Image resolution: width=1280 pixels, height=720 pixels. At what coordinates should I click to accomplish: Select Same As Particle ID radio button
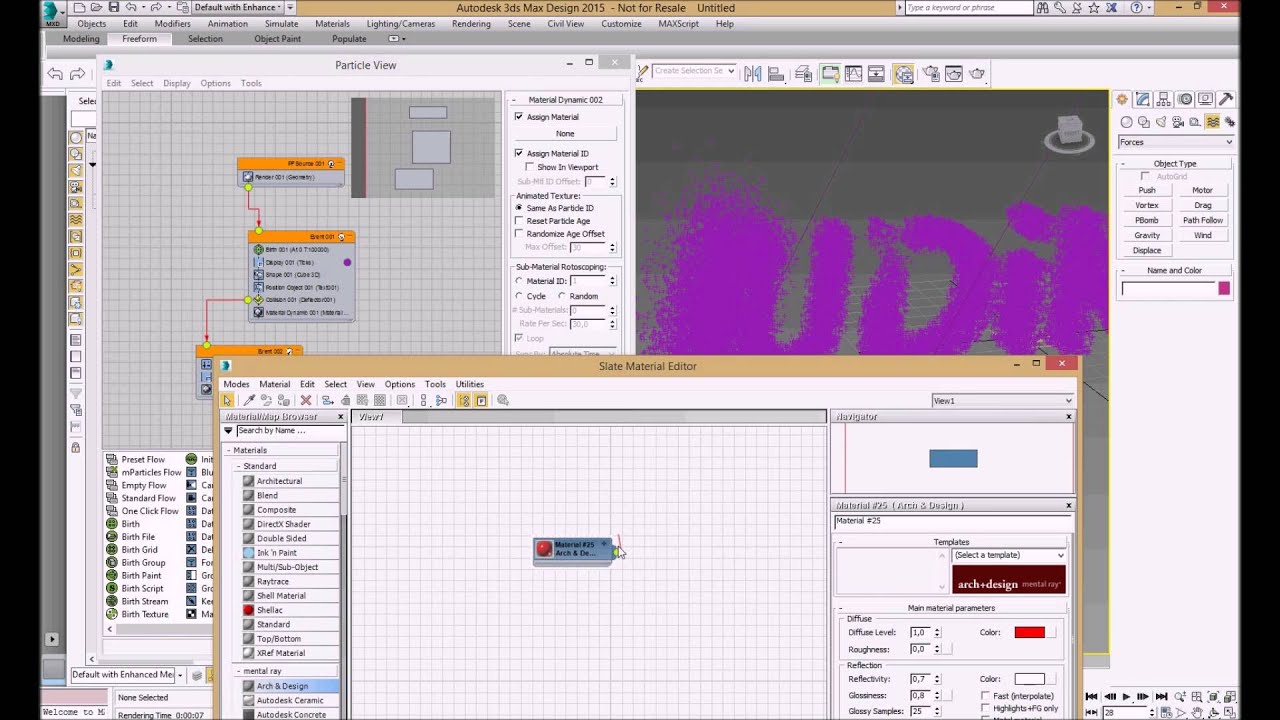pyautogui.click(x=519, y=208)
